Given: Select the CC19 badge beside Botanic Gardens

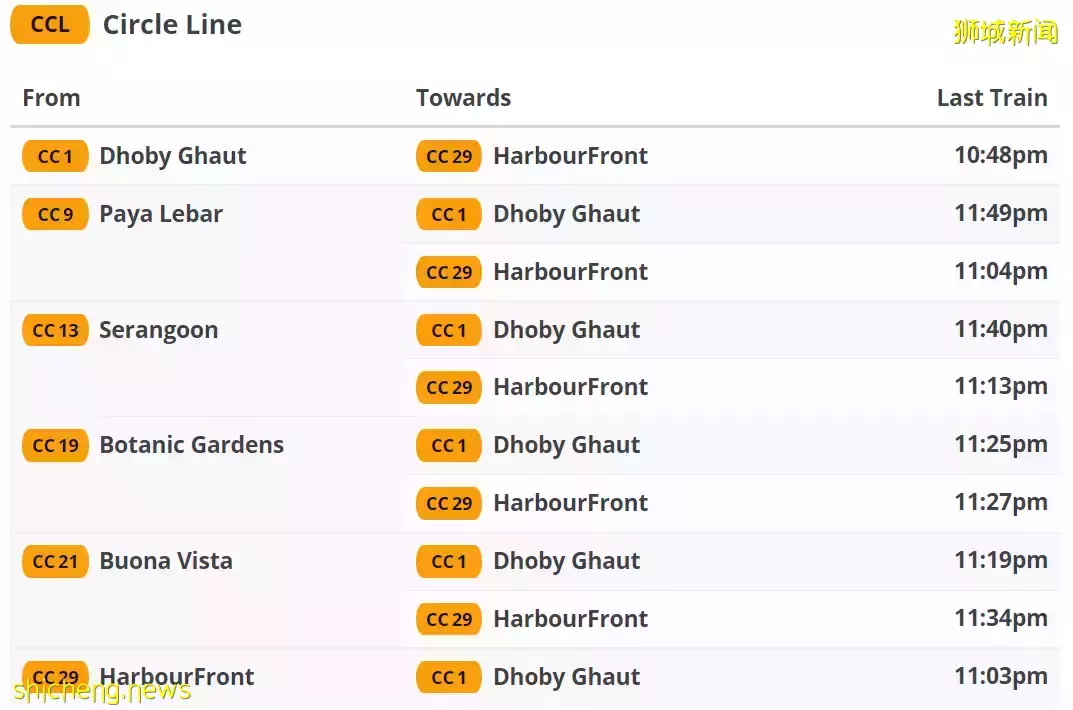Looking at the screenshot, I should click(x=55, y=445).
